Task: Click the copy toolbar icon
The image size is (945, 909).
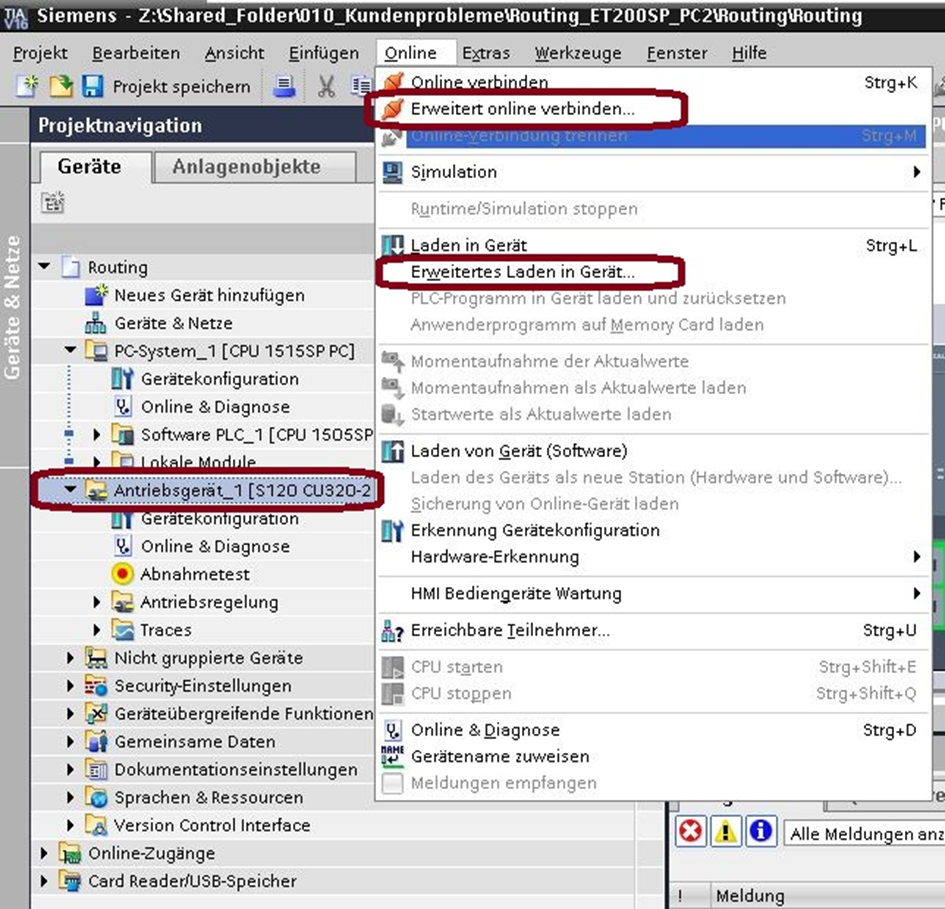Action: pos(361,86)
